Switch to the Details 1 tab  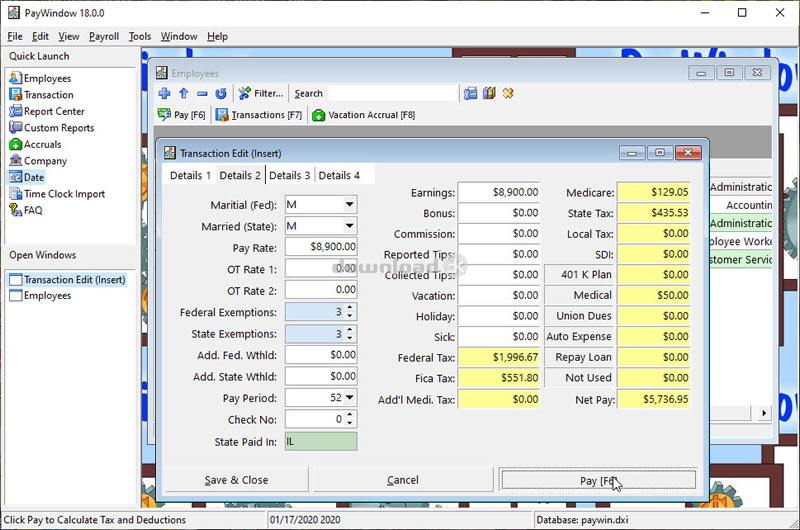tap(190, 175)
